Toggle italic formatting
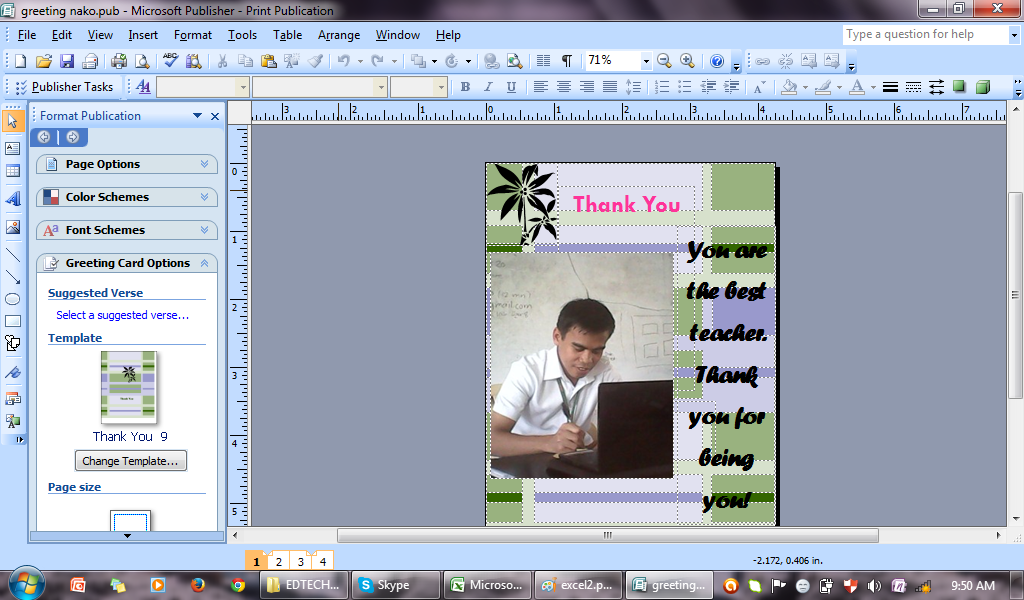 tap(488, 87)
